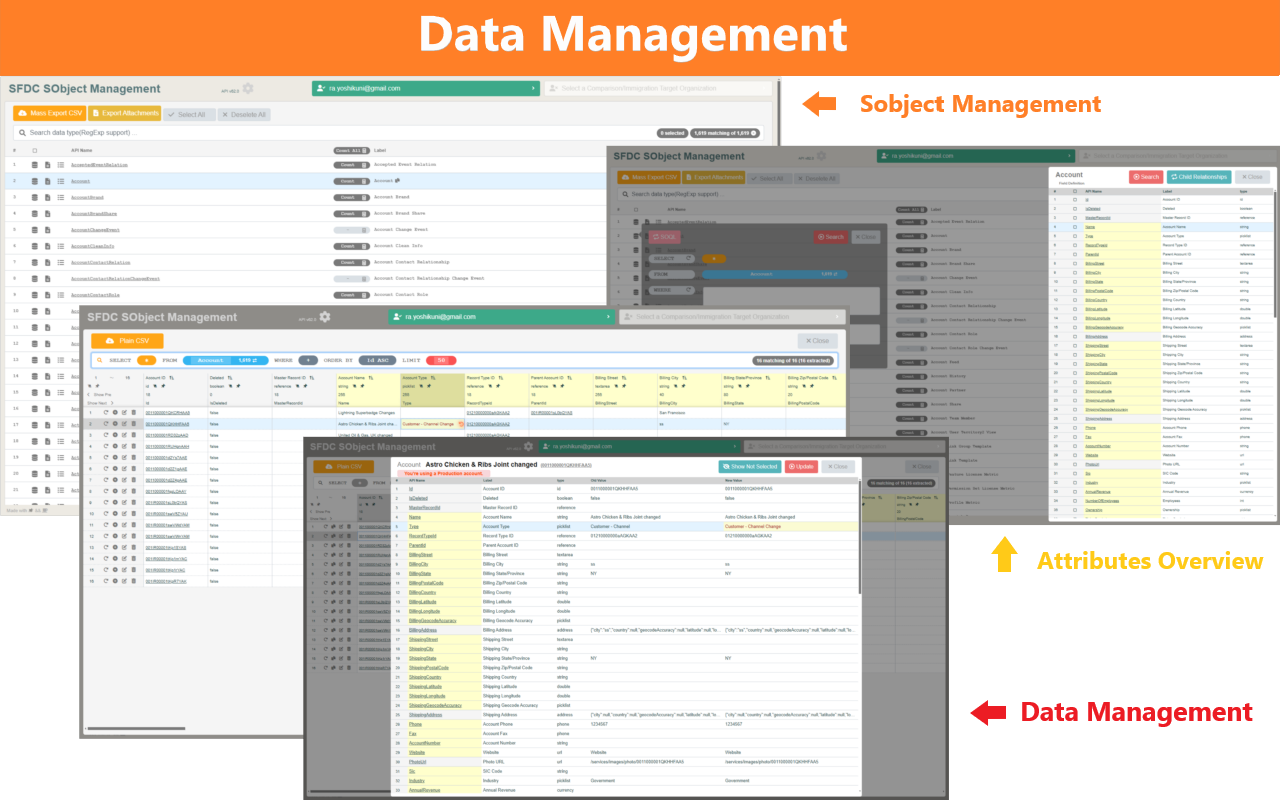
Task: Click the edit pencil icon on the first record row
Action: click(123, 411)
